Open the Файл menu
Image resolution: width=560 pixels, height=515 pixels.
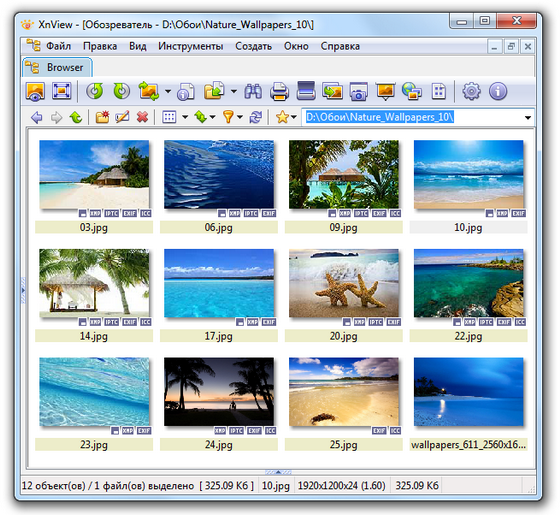(59, 46)
